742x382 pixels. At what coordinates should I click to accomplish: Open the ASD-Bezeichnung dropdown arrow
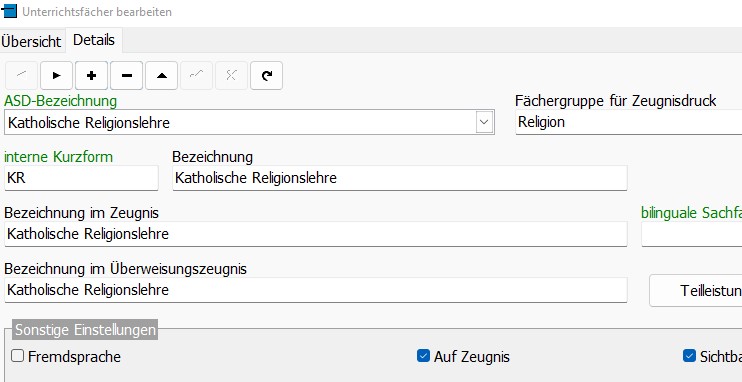click(x=483, y=123)
